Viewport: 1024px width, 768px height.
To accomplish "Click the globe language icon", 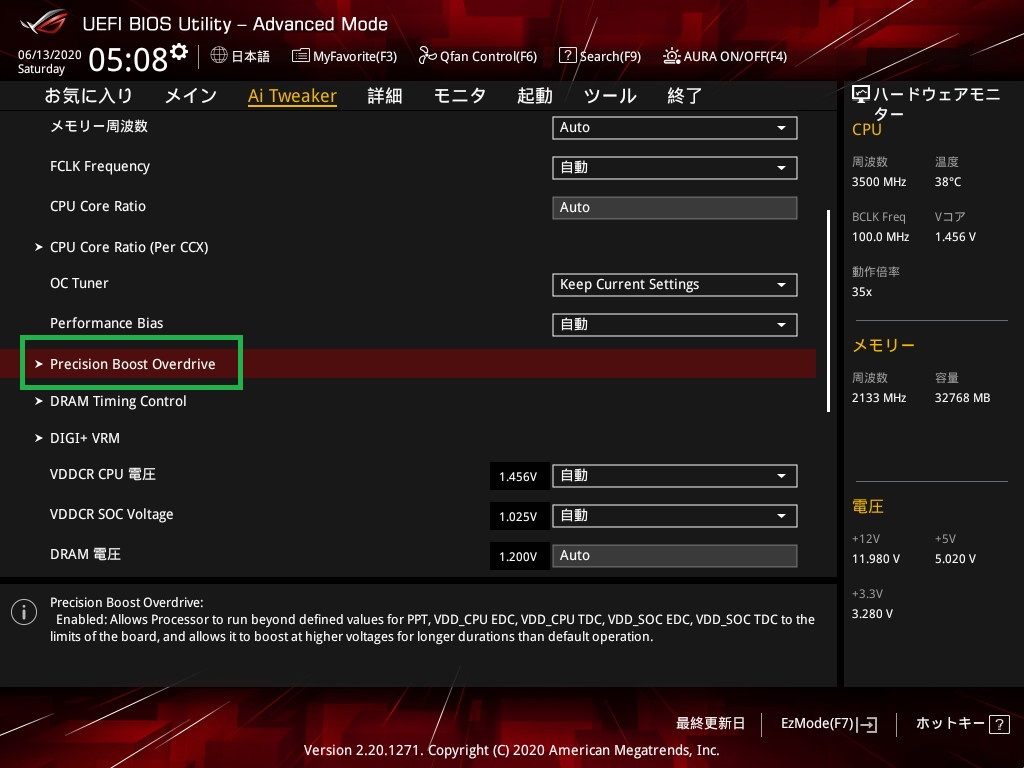I will pos(219,56).
